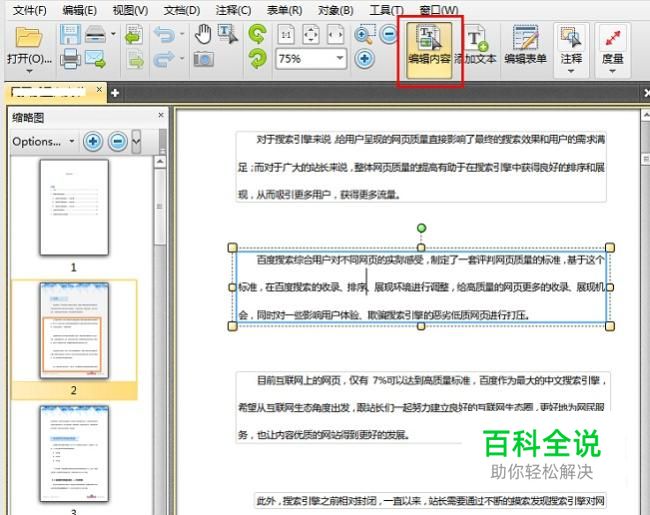
Task: Open the 编辑(E) menu
Action: pyautogui.click(x=79, y=10)
